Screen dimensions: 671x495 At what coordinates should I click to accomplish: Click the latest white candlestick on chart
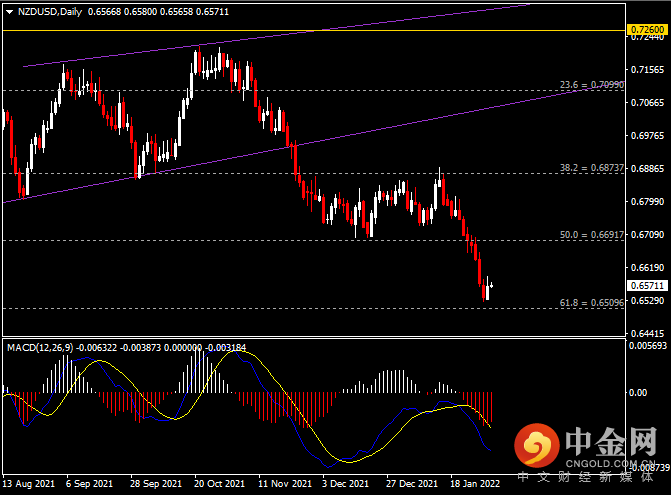491,285
